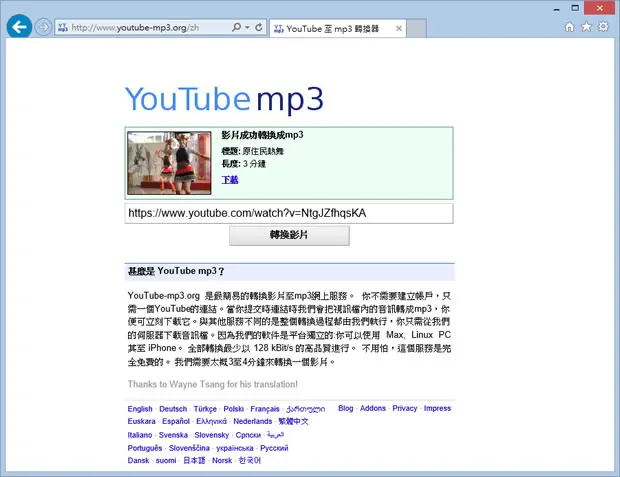Screen dimensions: 620x477
Task: Click the YouTube URL input field
Action: 289,214
